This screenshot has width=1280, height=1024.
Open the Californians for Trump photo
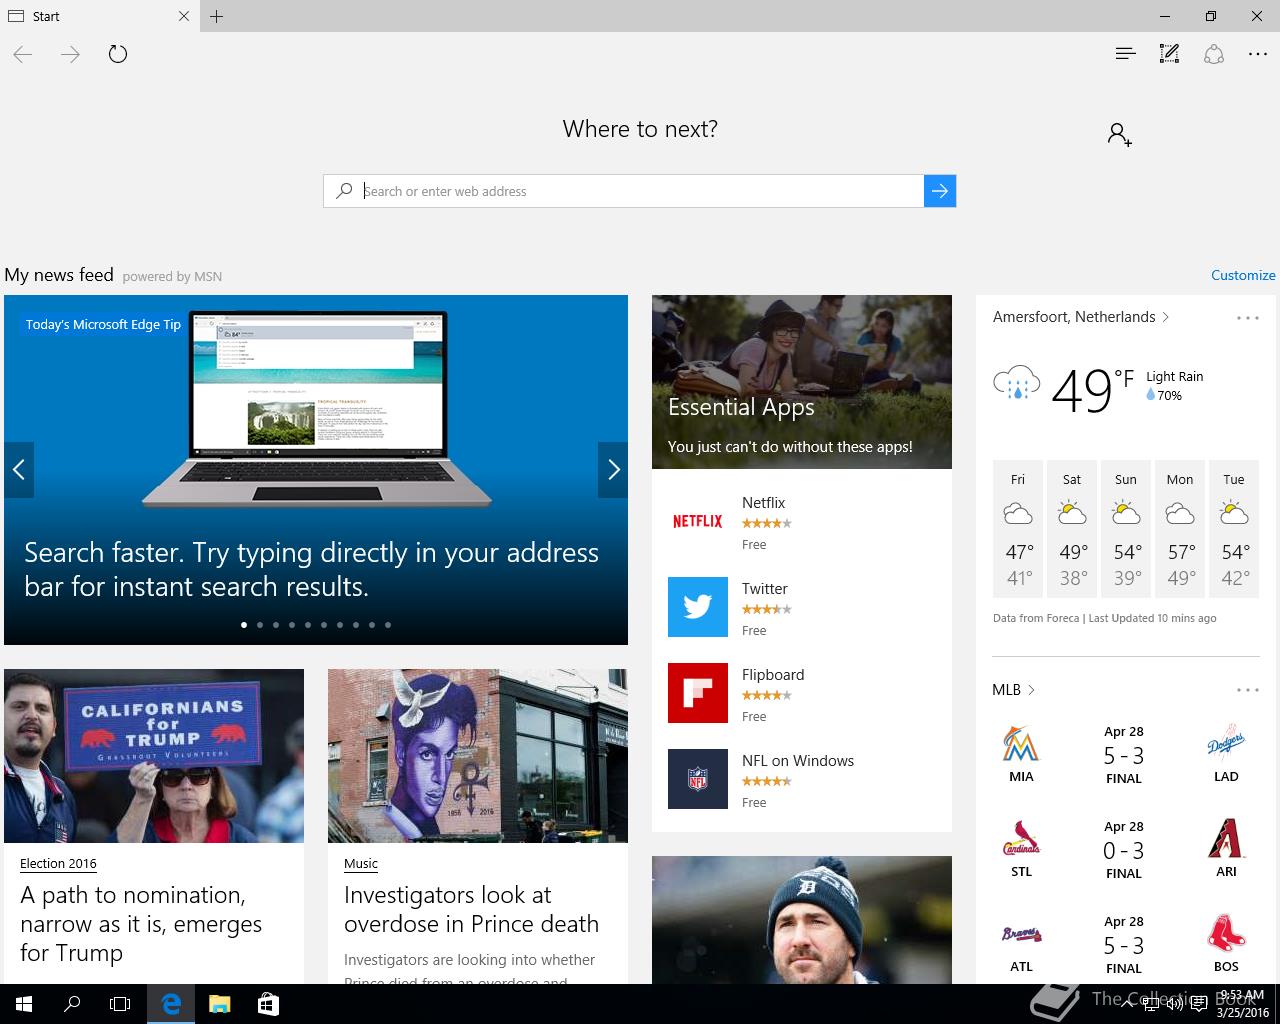tap(154, 756)
